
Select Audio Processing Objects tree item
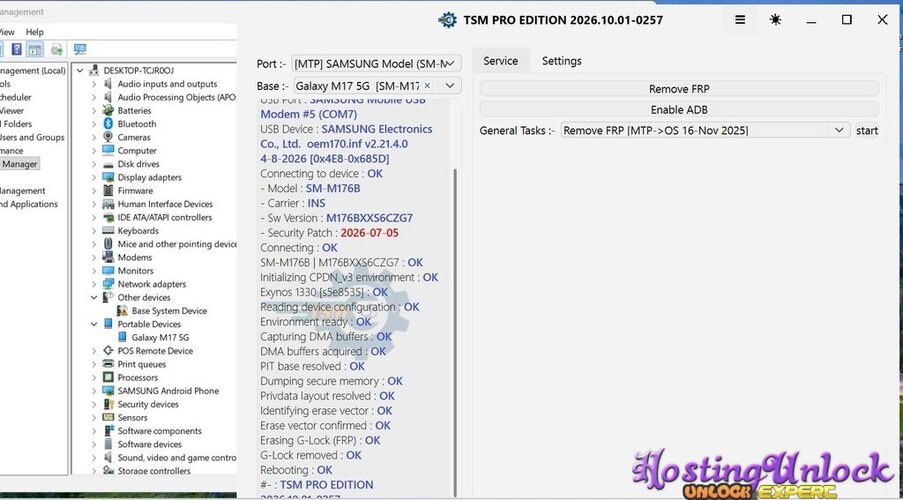click(176, 97)
